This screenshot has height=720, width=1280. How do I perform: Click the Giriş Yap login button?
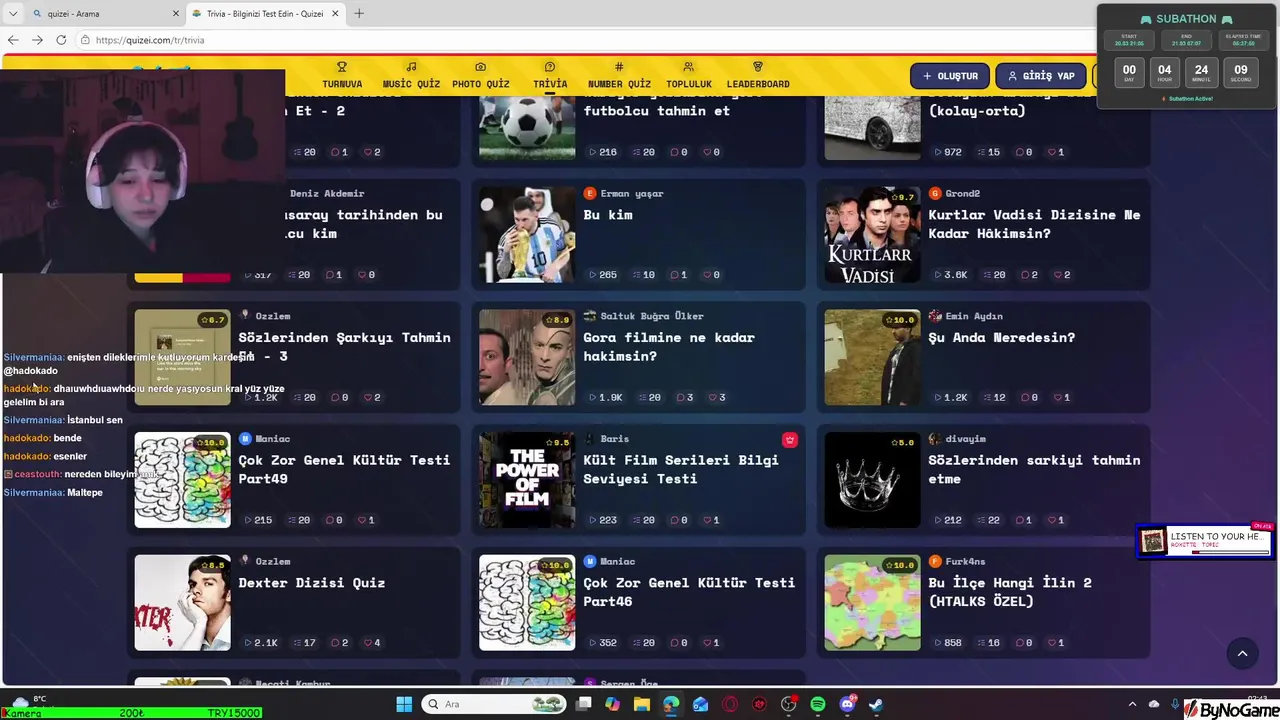point(1041,76)
